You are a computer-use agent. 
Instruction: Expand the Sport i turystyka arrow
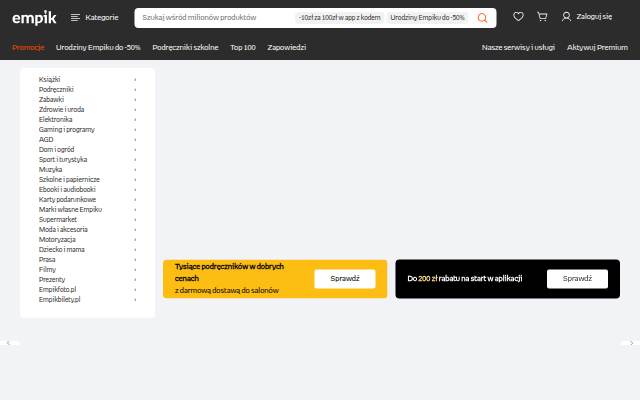click(x=135, y=160)
